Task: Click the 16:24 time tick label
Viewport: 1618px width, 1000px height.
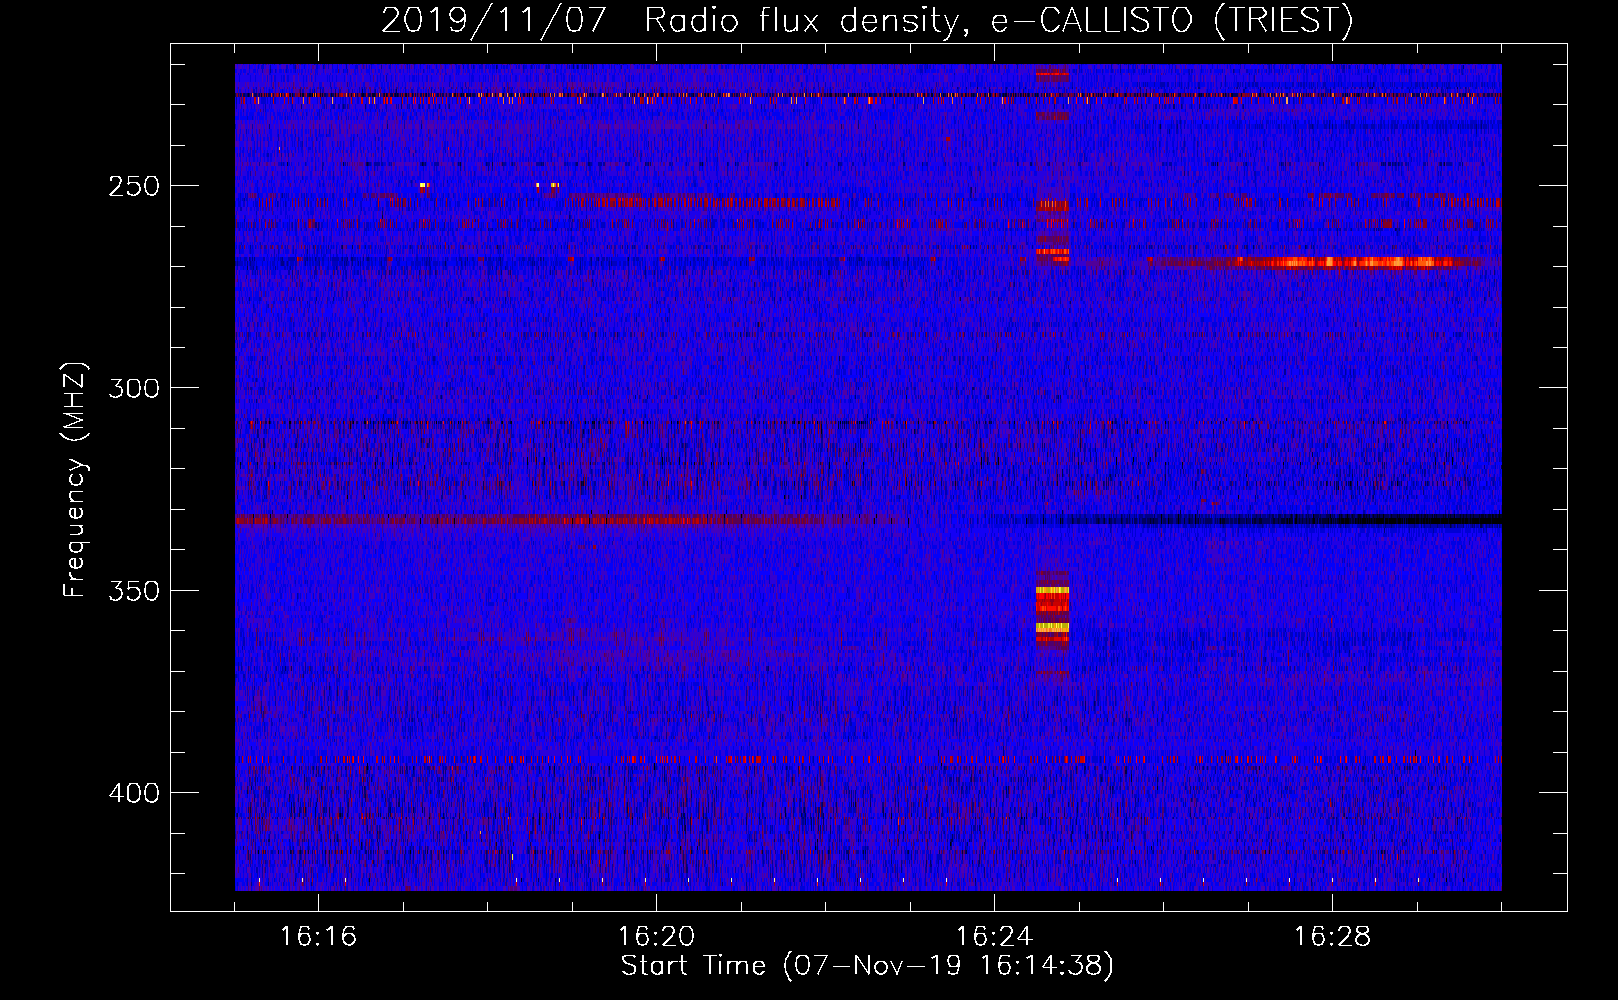Action: 994,937
